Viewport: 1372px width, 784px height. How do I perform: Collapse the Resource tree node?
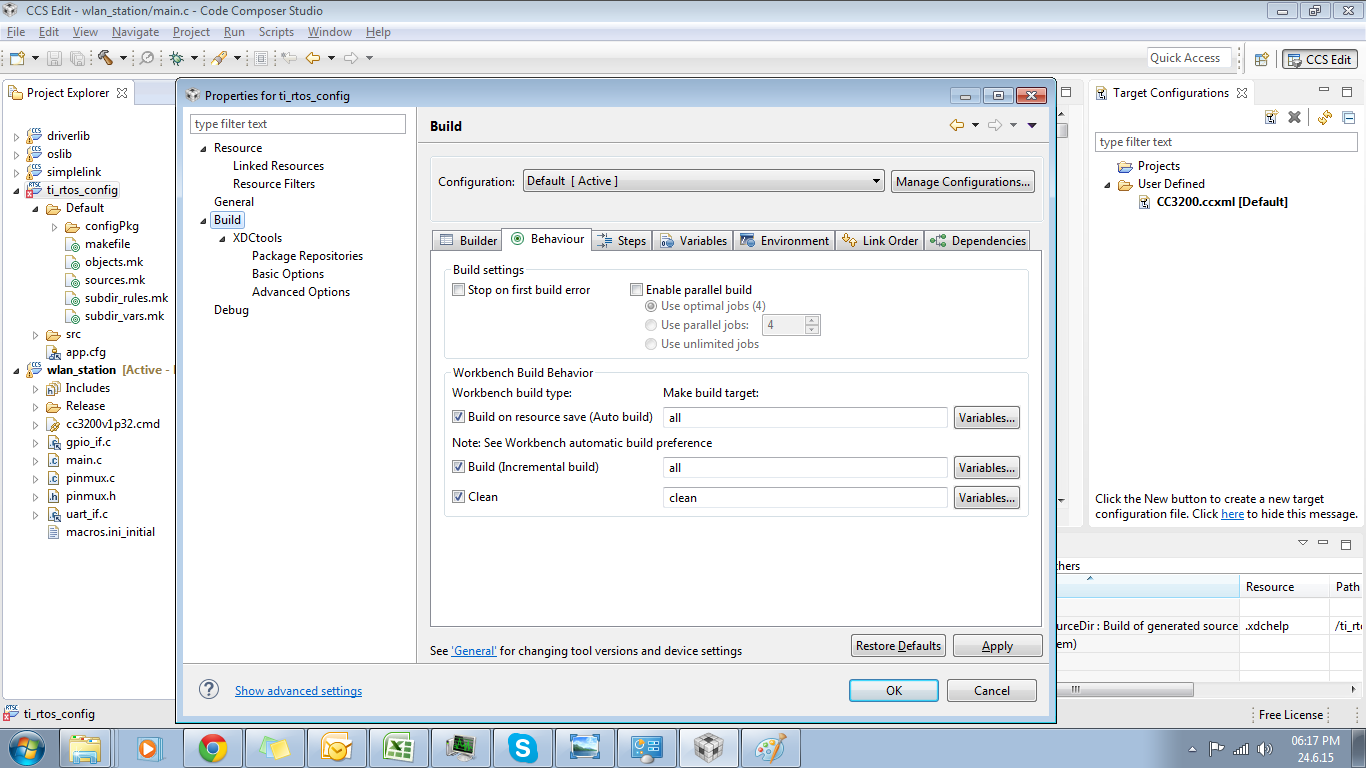[204, 148]
